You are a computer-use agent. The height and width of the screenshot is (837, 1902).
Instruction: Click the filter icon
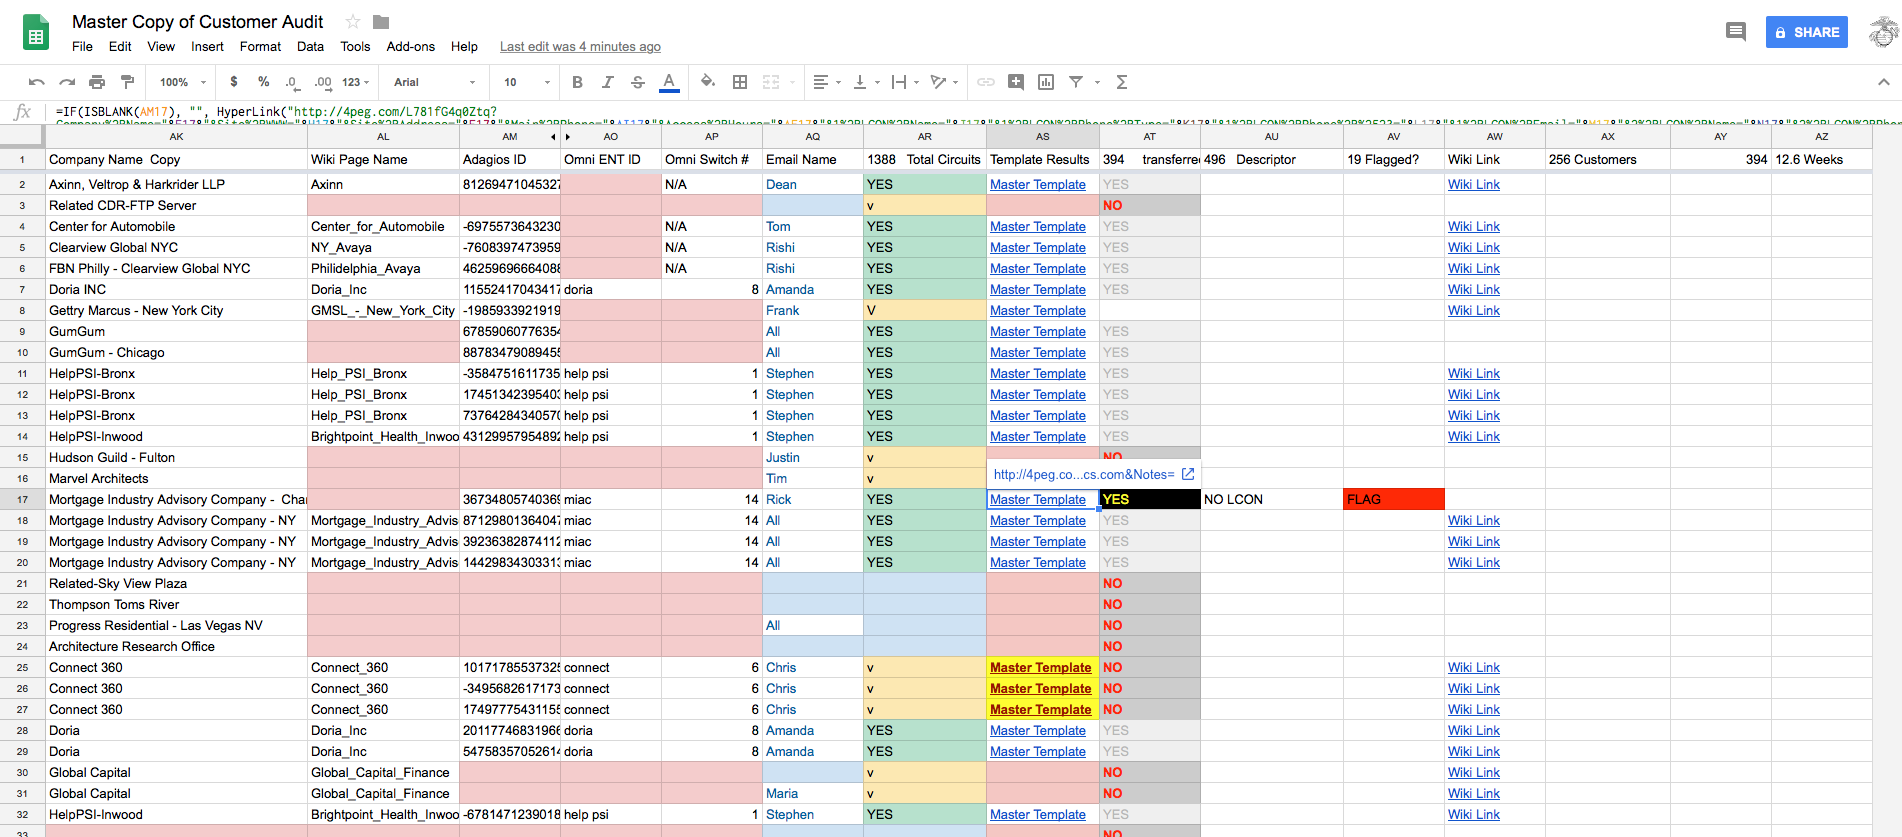coord(1076,82)
